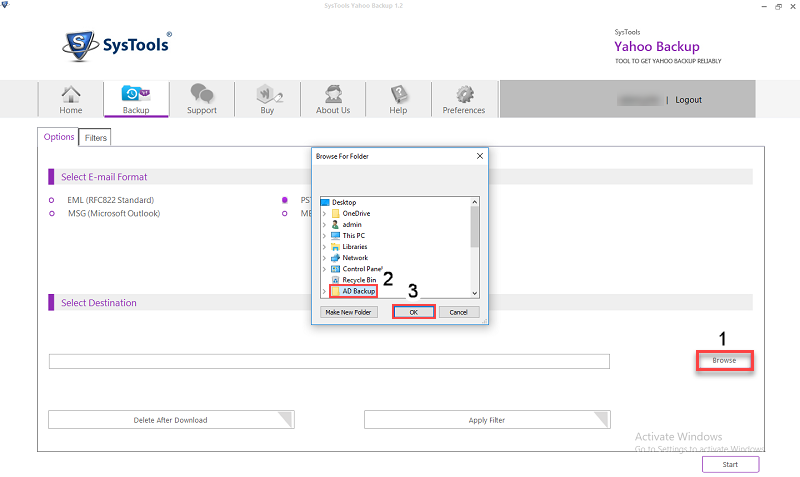Viewport: 800px width, 477px height.
Task: Select the Desktop label in tree
Action: [344, 203]
